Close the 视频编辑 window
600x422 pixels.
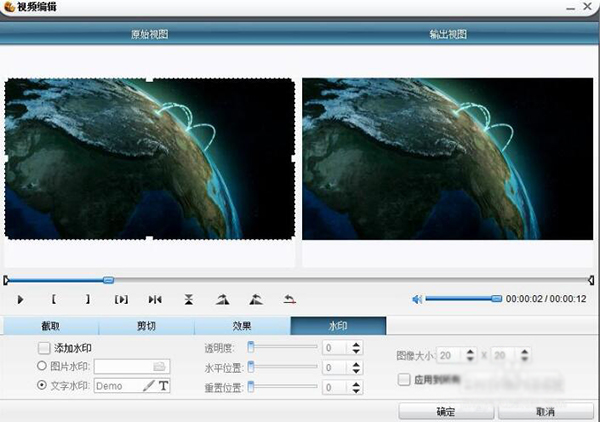(x=588, y=6)
